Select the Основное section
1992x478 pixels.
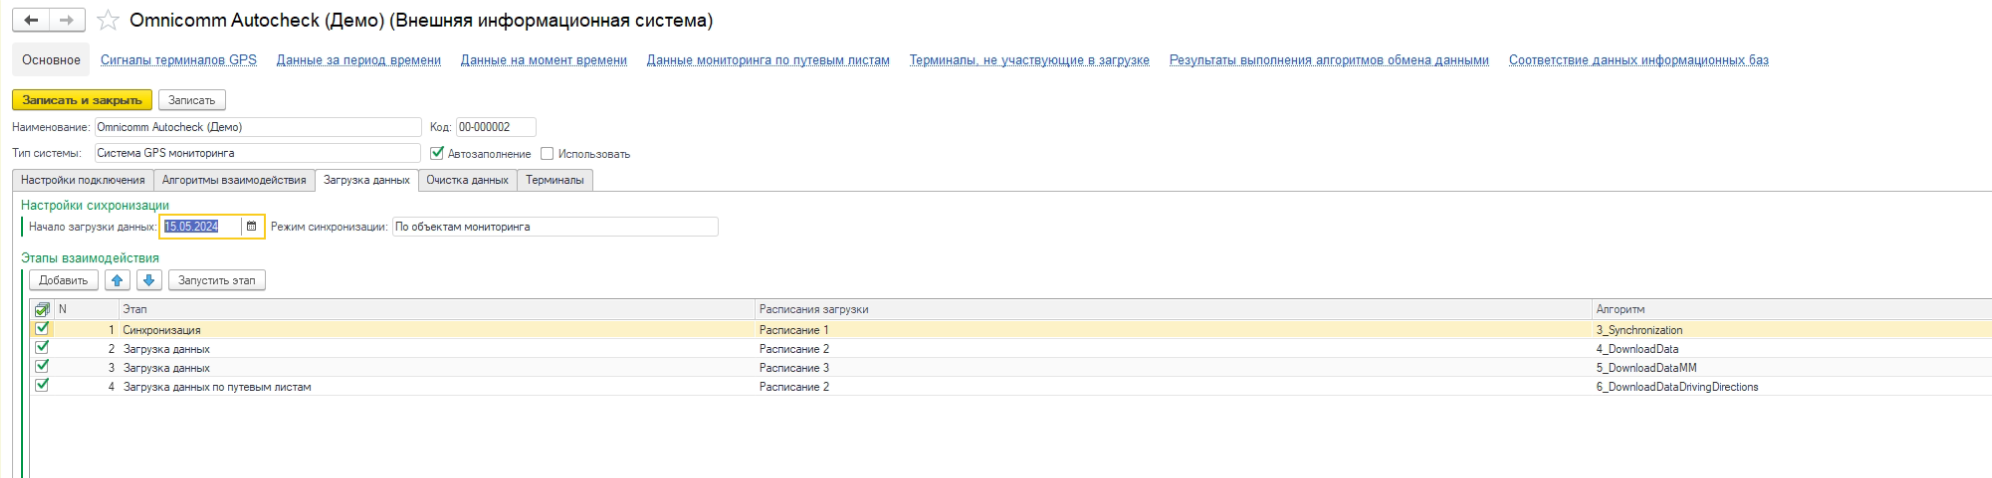[51, 60]
